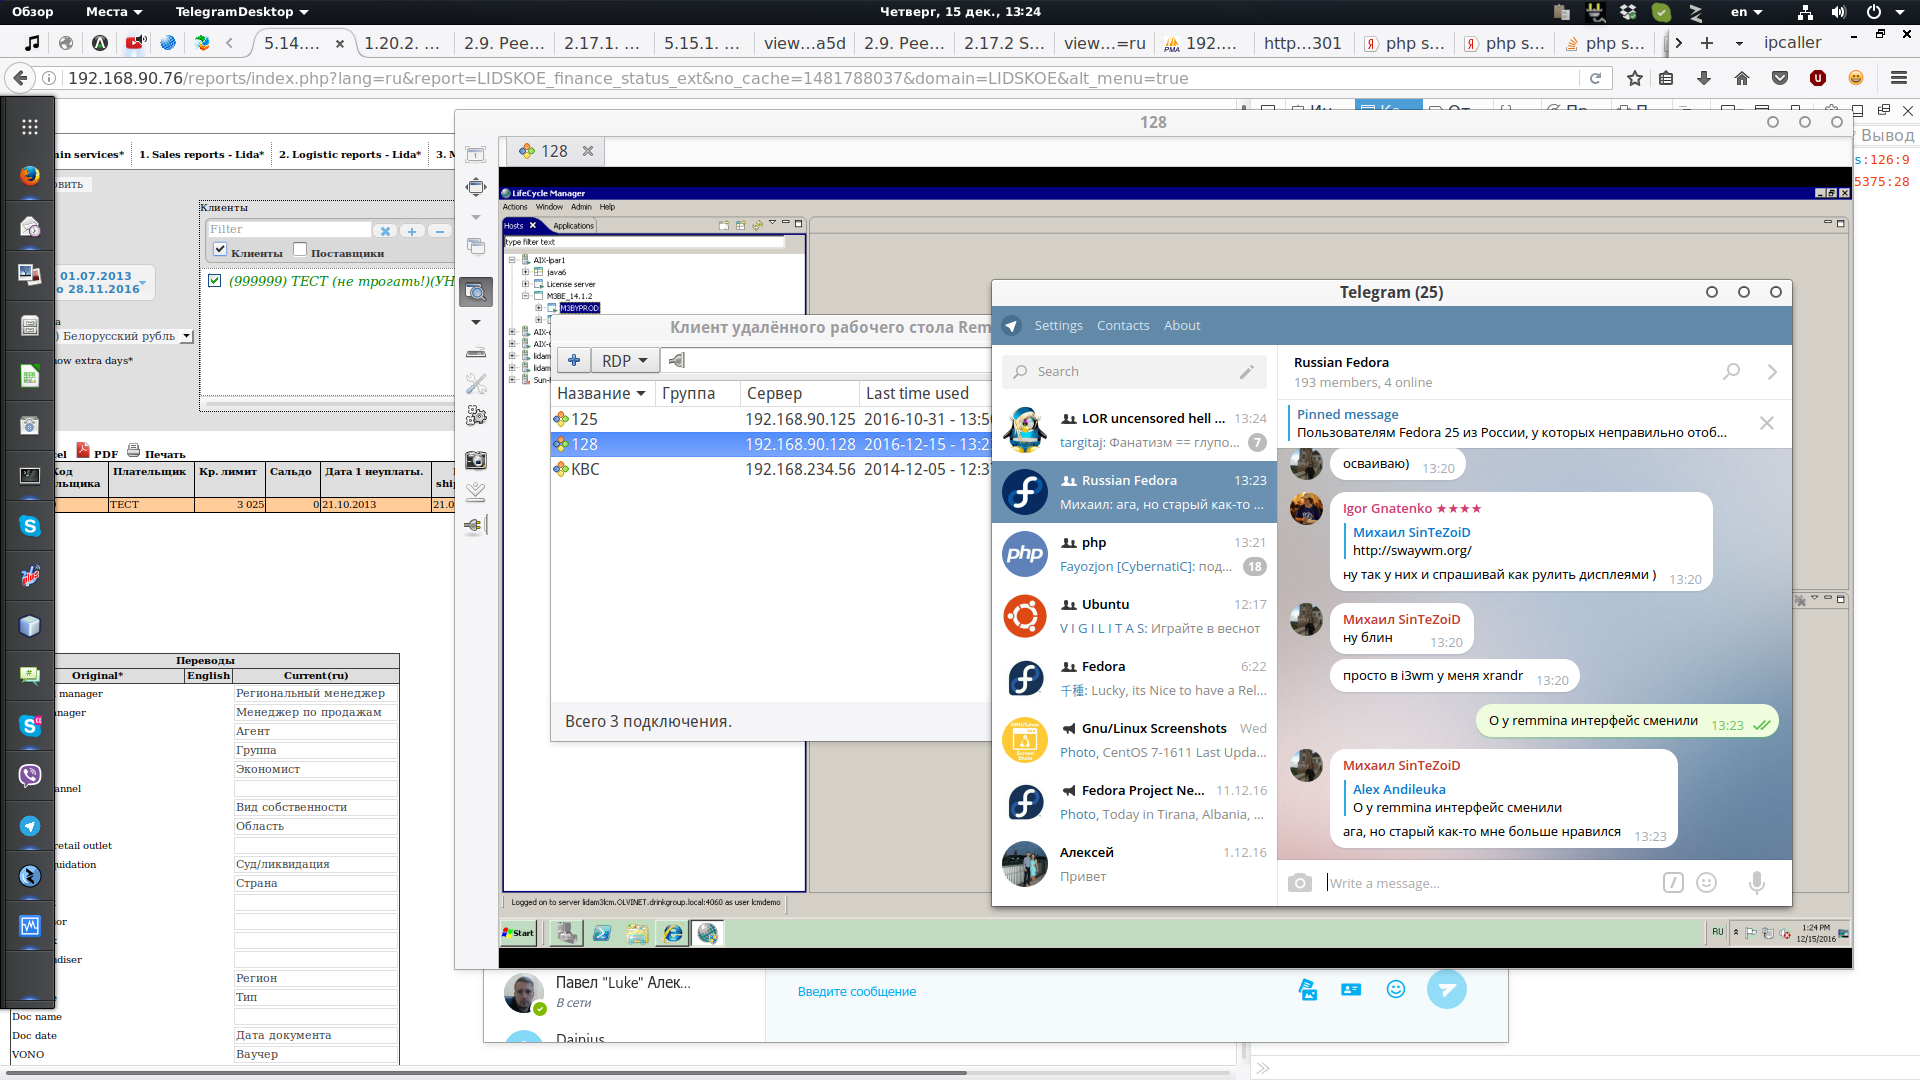Click Печать print link
This screenshot has width=1920, height=1080.
tap(157, 452)
